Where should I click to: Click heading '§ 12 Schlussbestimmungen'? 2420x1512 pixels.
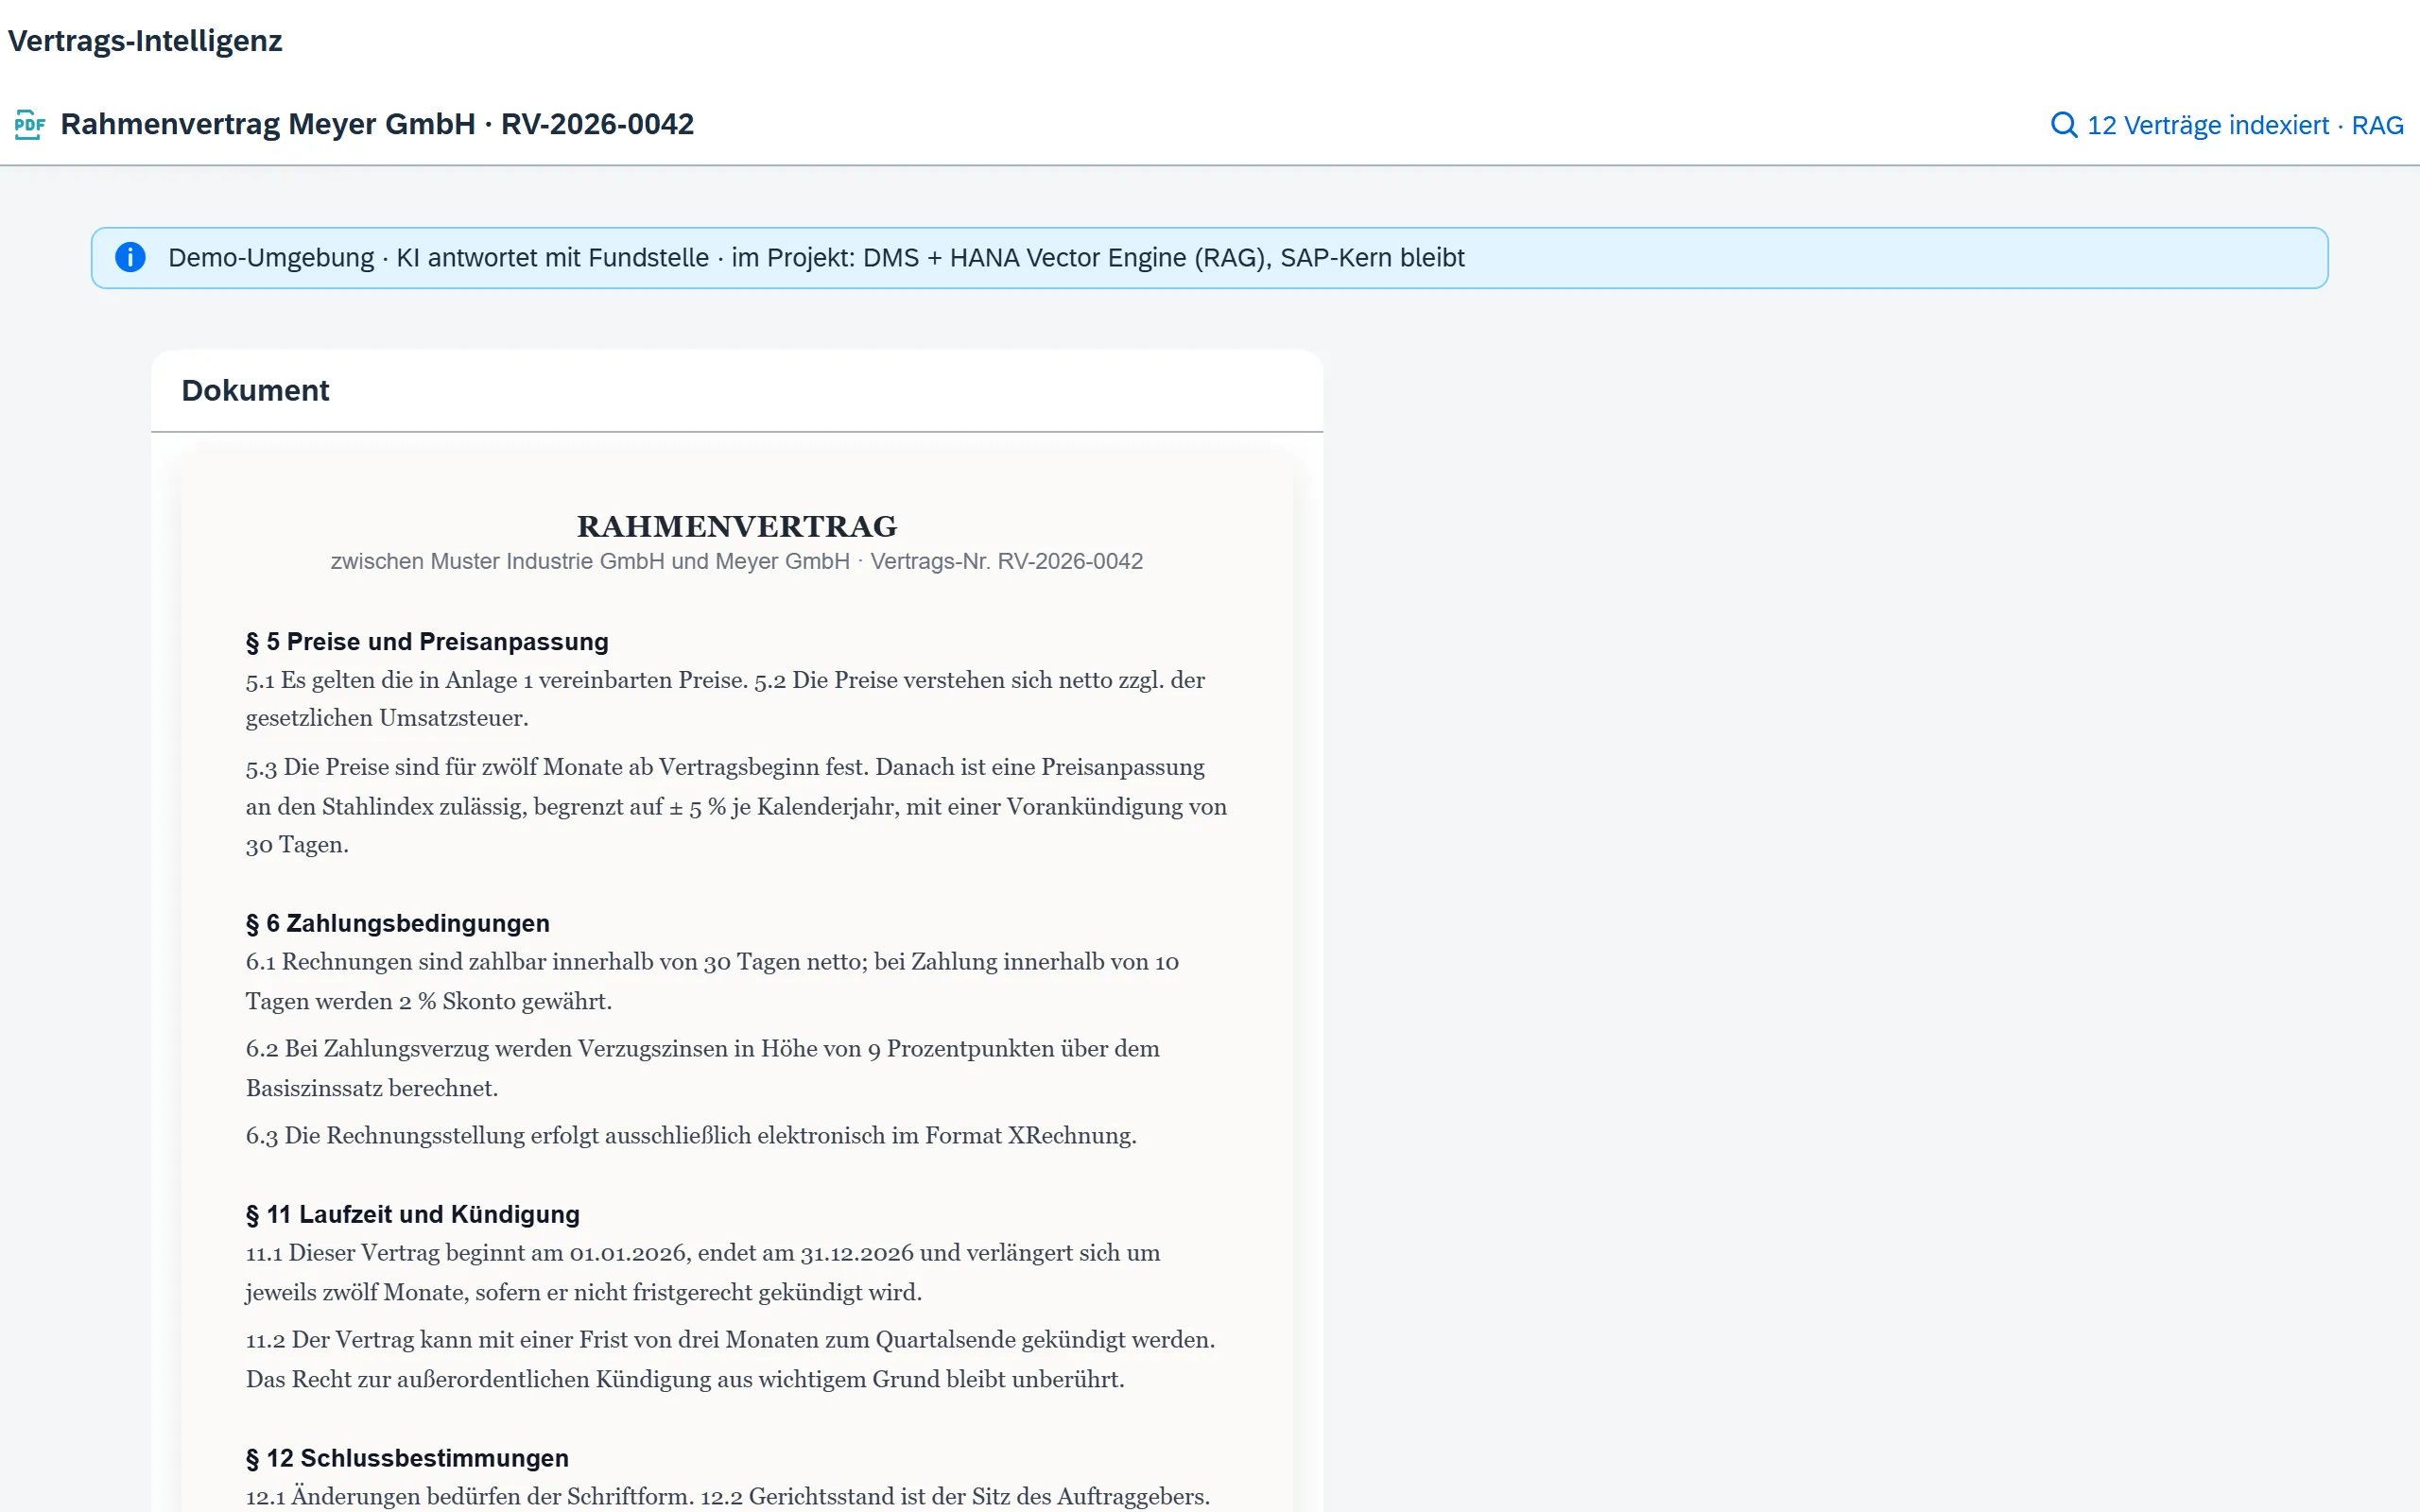pyautogui.click(x=407, y=1458)
